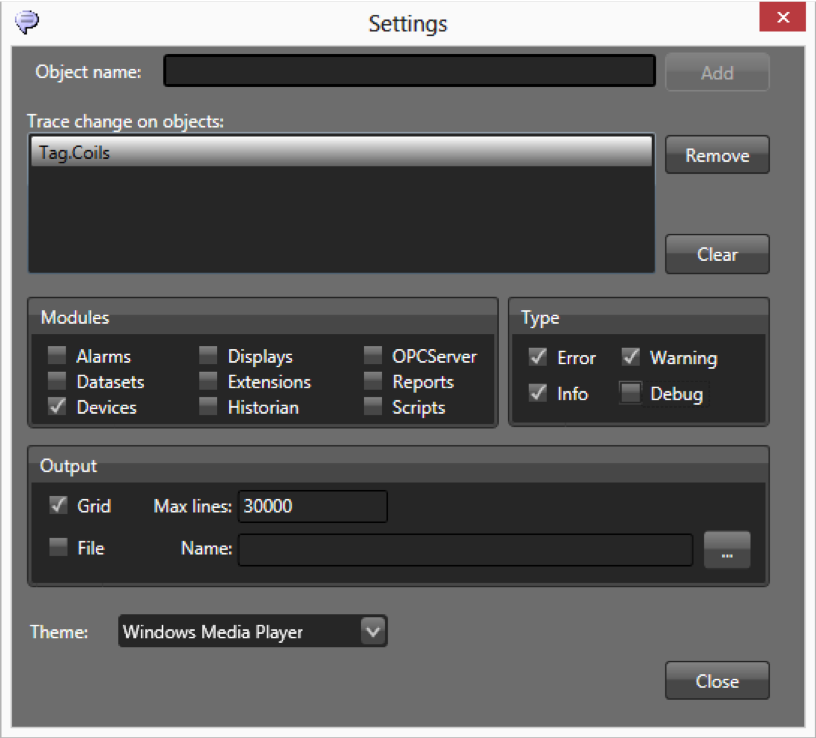Viewport: 816px width, 738px height.
Task: Tick the Scripts module checkbox
Action: click(373, 407)
